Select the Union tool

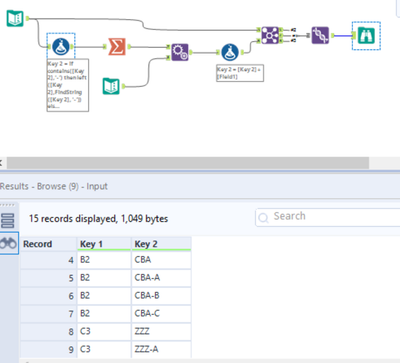(270, 35)
